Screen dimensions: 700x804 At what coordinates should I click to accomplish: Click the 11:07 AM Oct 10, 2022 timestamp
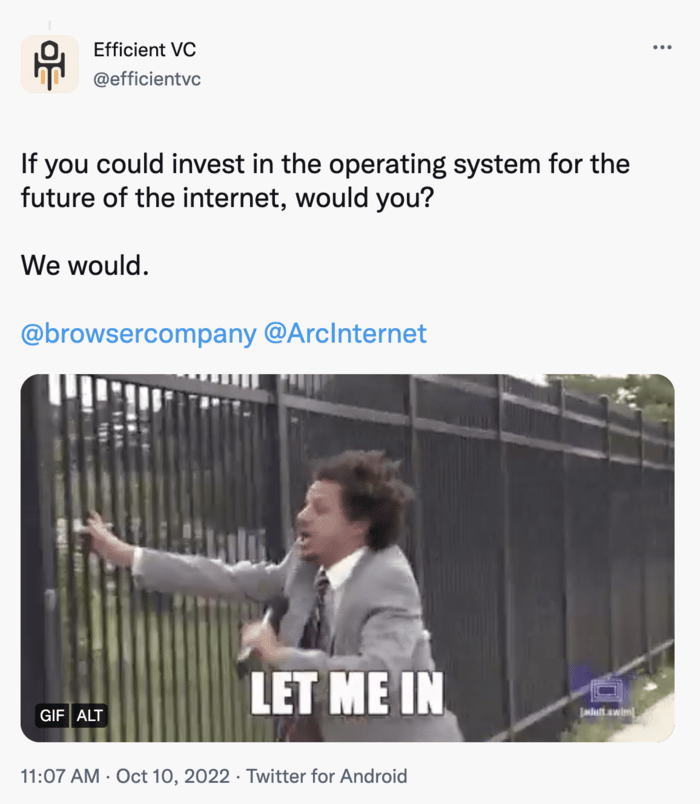coord(125,776)
